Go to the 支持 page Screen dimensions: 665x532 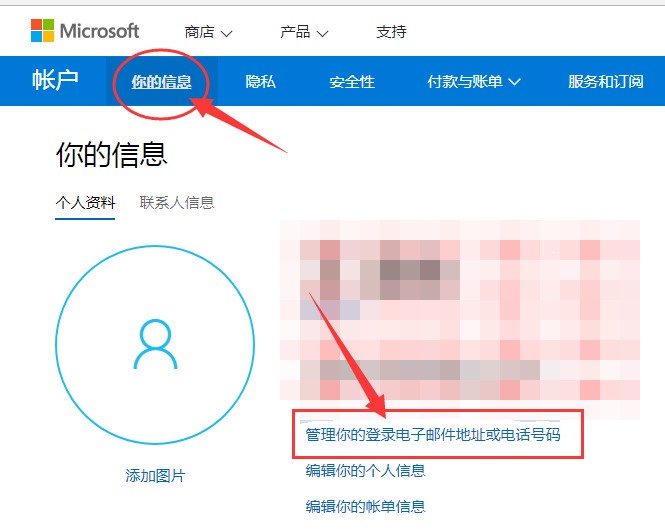coord(391,32)
